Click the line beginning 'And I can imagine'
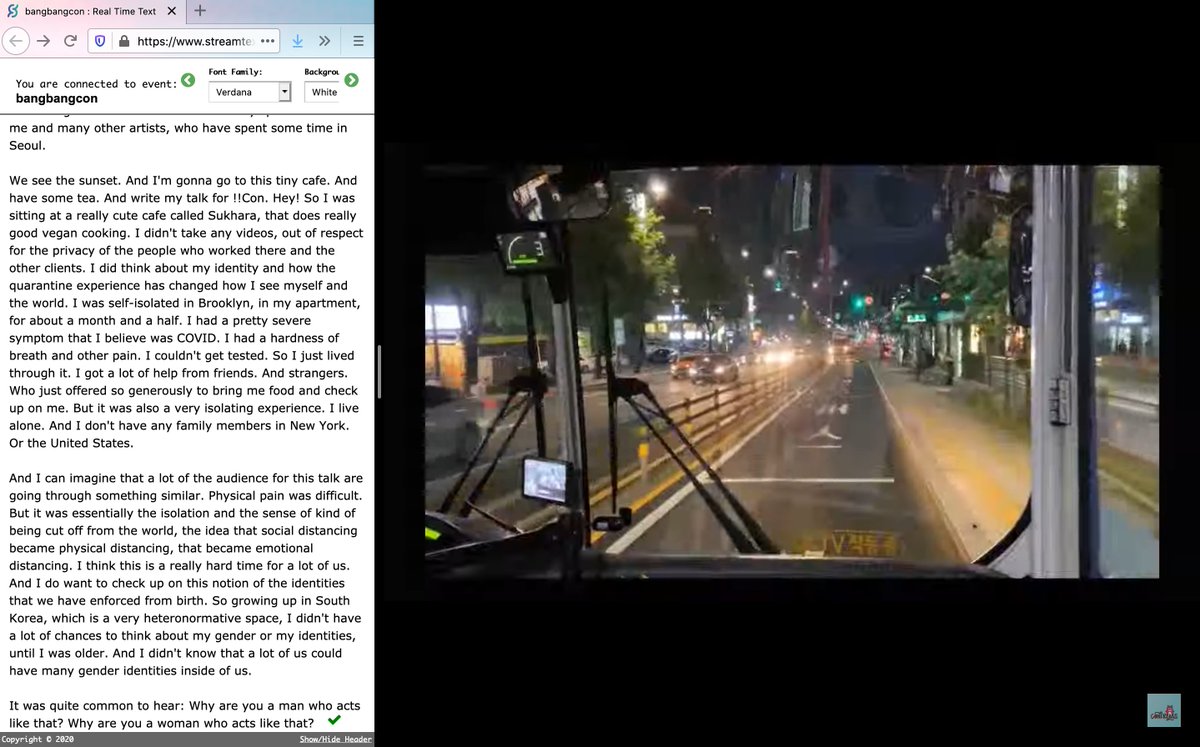The height and width of the screenshot is (747, 1200). pos(186,478)
